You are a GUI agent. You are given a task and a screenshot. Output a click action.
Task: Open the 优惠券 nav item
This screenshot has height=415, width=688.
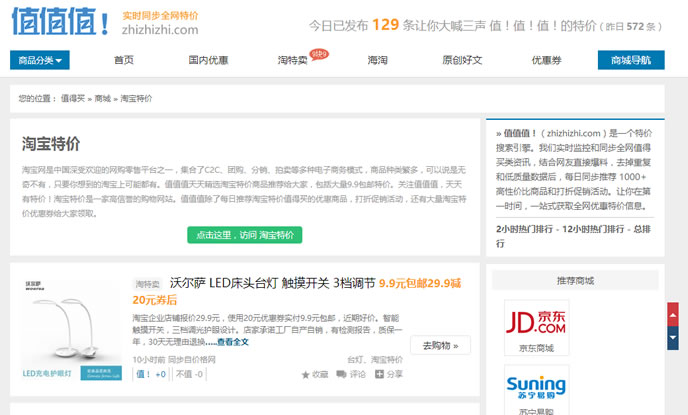547,60
